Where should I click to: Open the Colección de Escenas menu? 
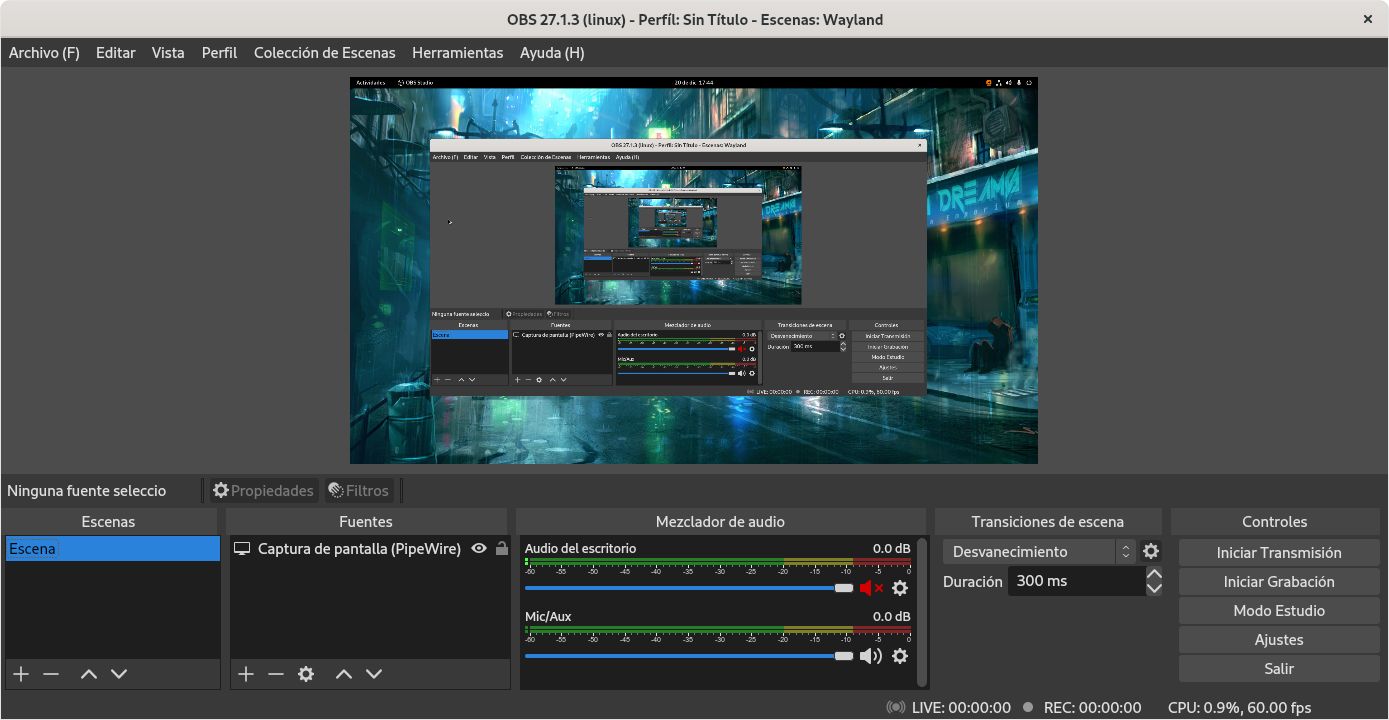(325, 53)
